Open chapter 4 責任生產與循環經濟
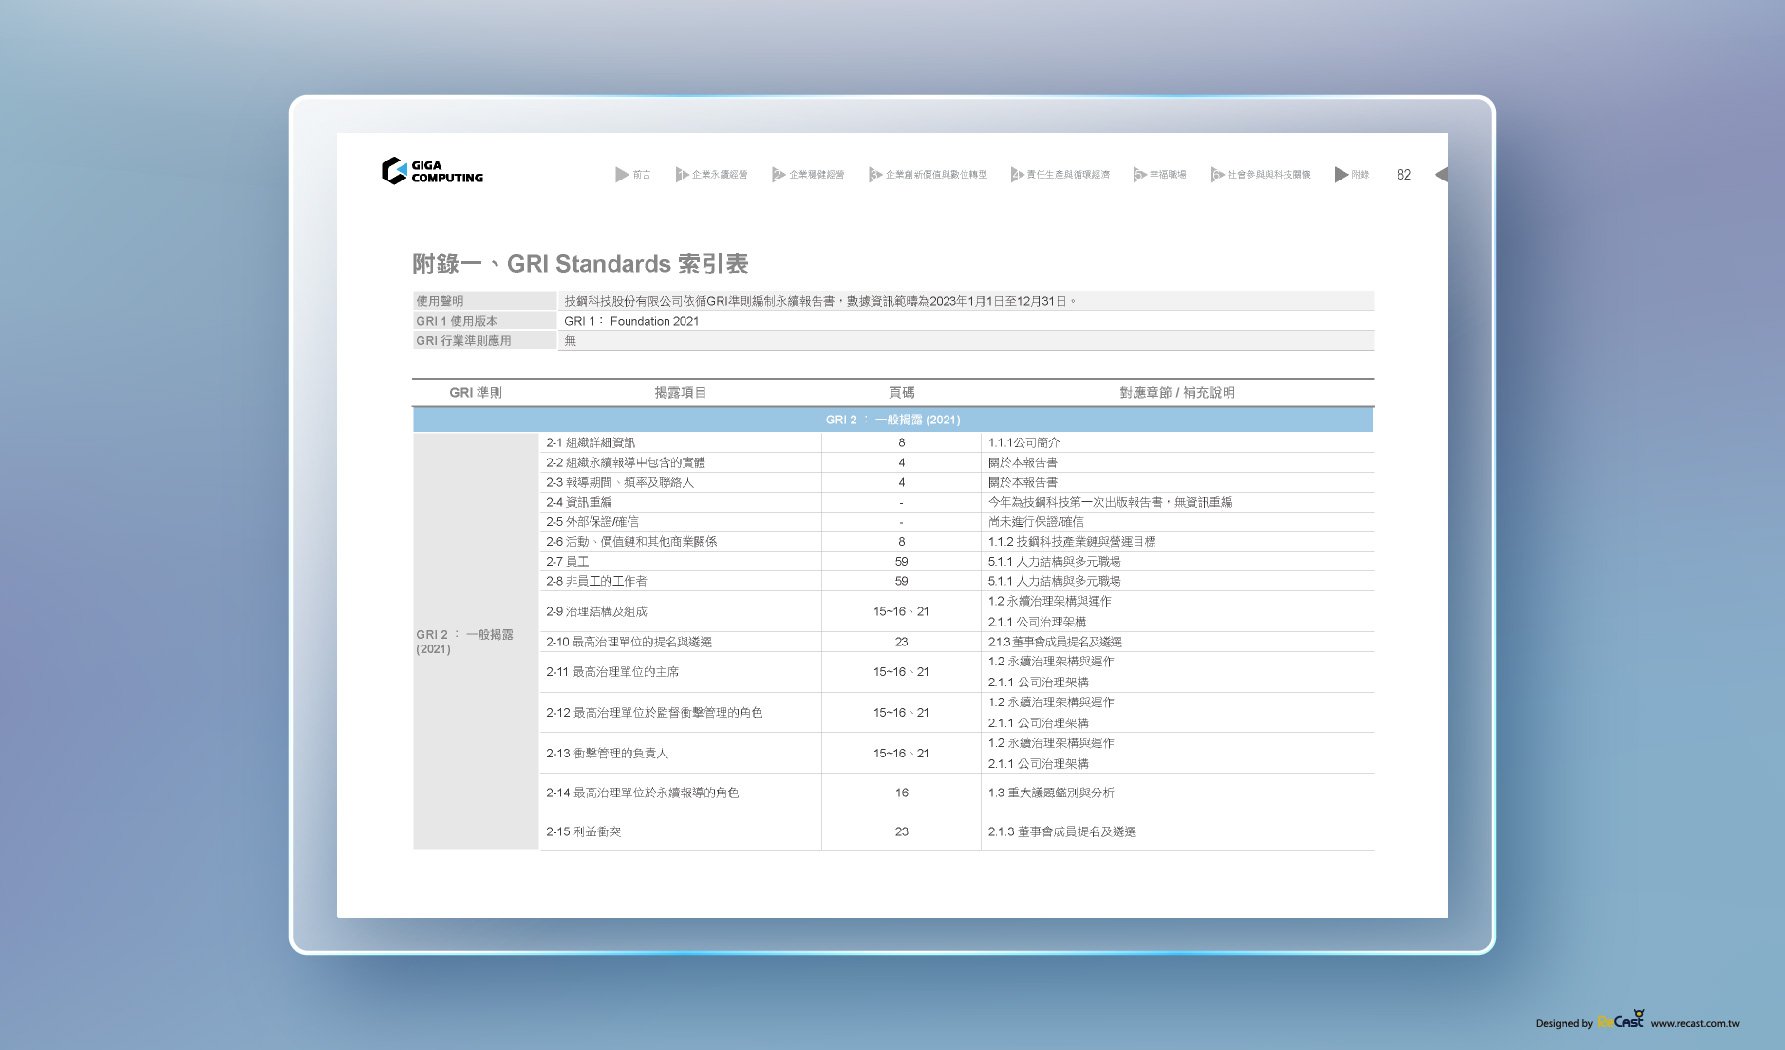1785x1050 pixels. click(x=1060, y=174)
